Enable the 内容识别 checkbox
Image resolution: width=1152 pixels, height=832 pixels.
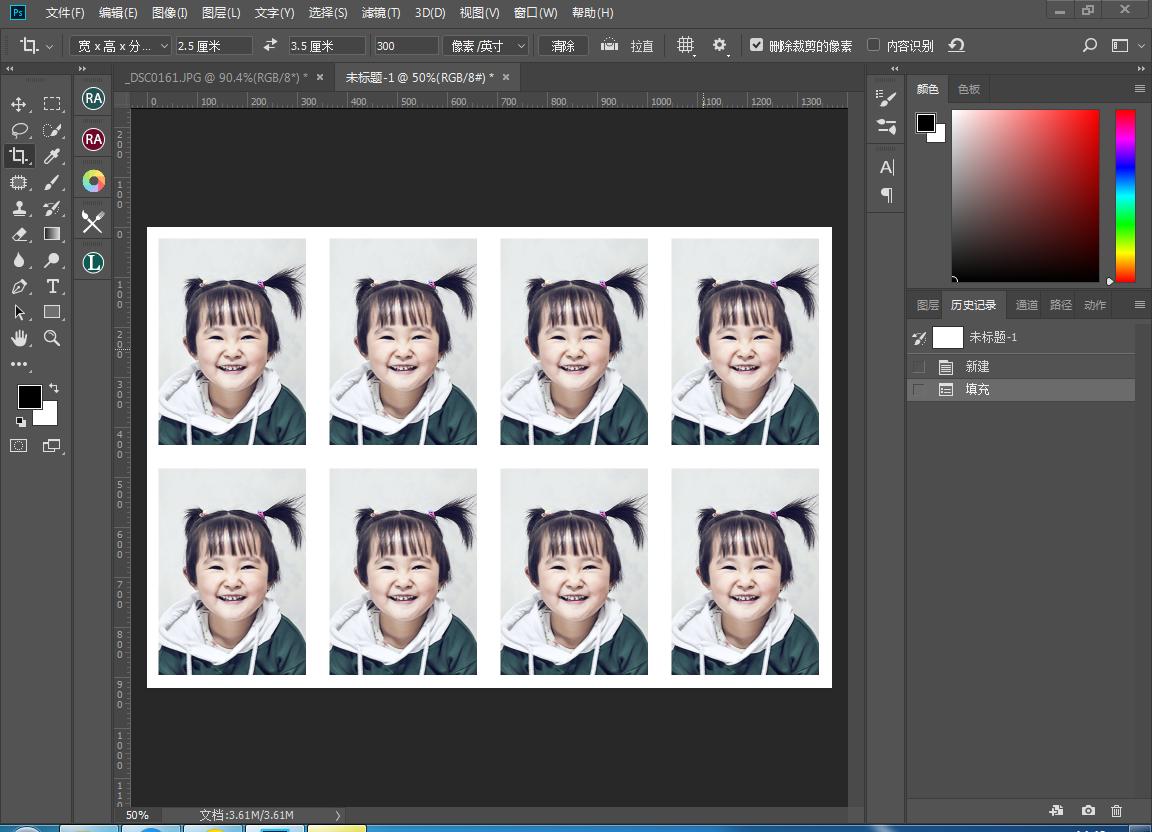(x=873, y=45)
